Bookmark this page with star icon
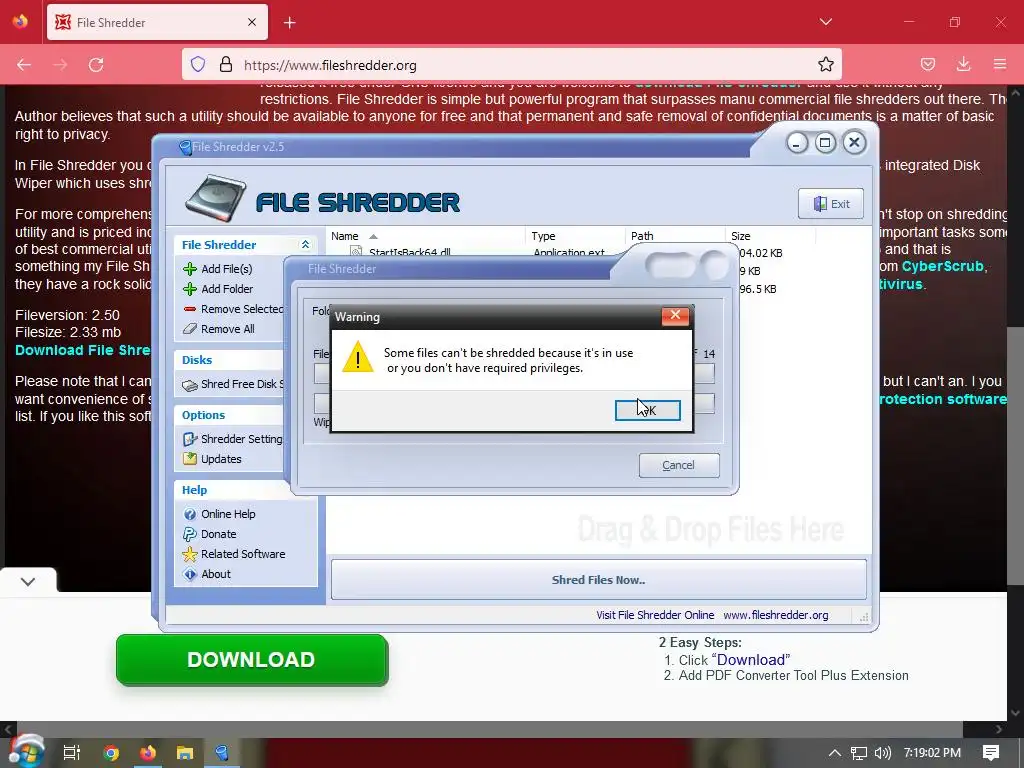This screenshot has height=768, width=1024. (x=825, y=65)
